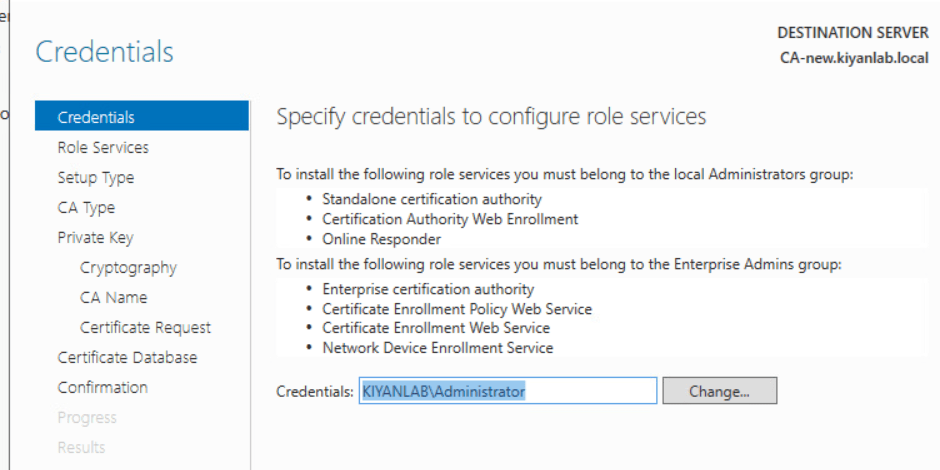Open the Cryptography sub-step
The width and height of the screenshot is (940, 470).
pyautogui.click(x=128, y=267)
